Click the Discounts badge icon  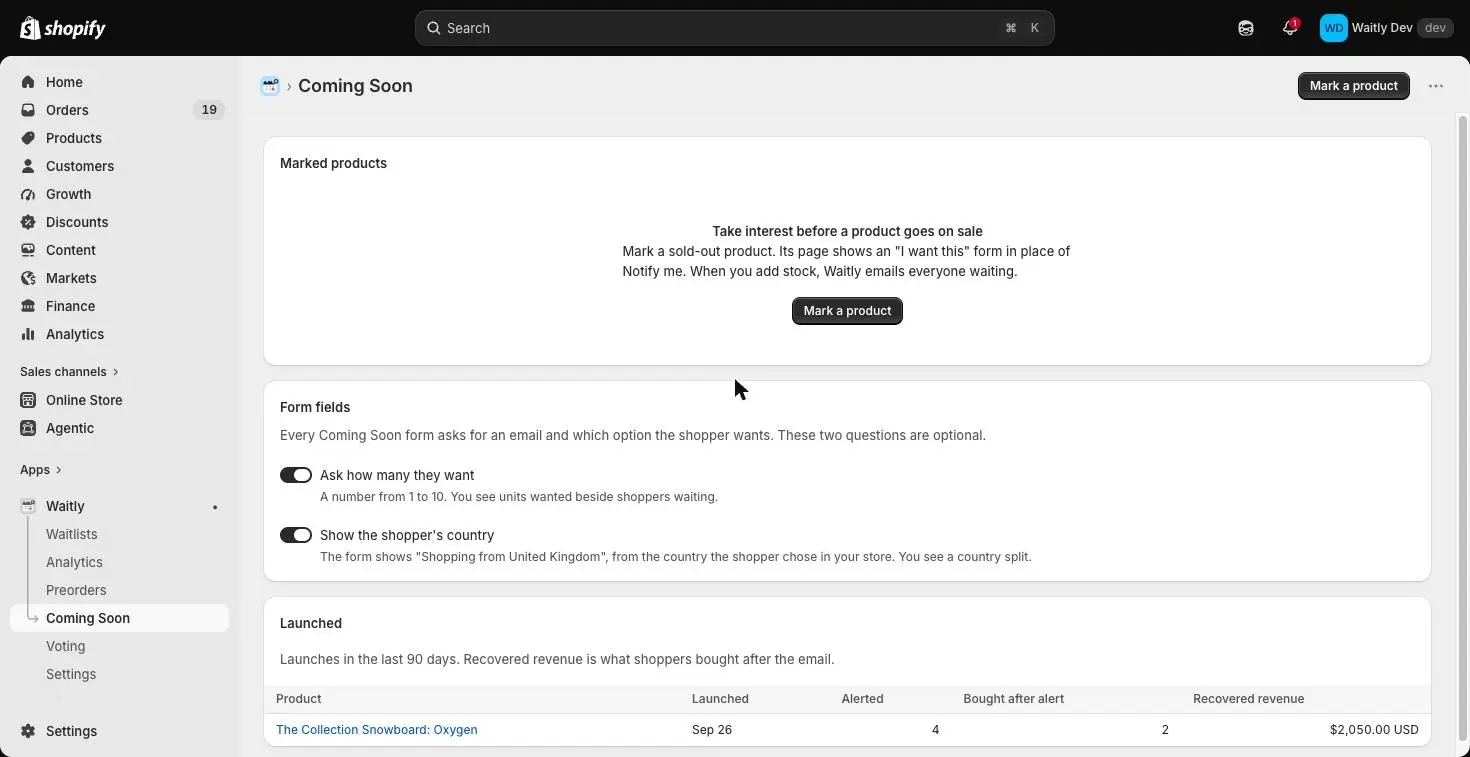pos(28,222)
